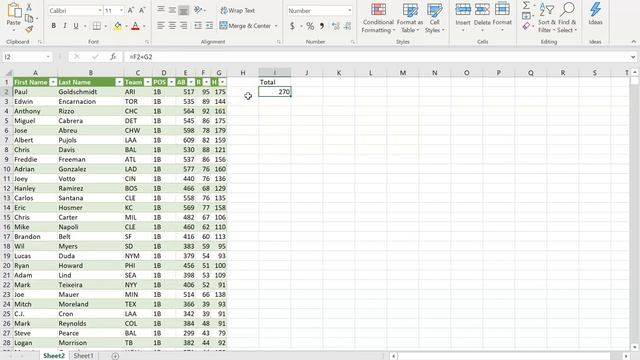Open Format as Table gallery

pyautogui.click(x=410, y=18)
